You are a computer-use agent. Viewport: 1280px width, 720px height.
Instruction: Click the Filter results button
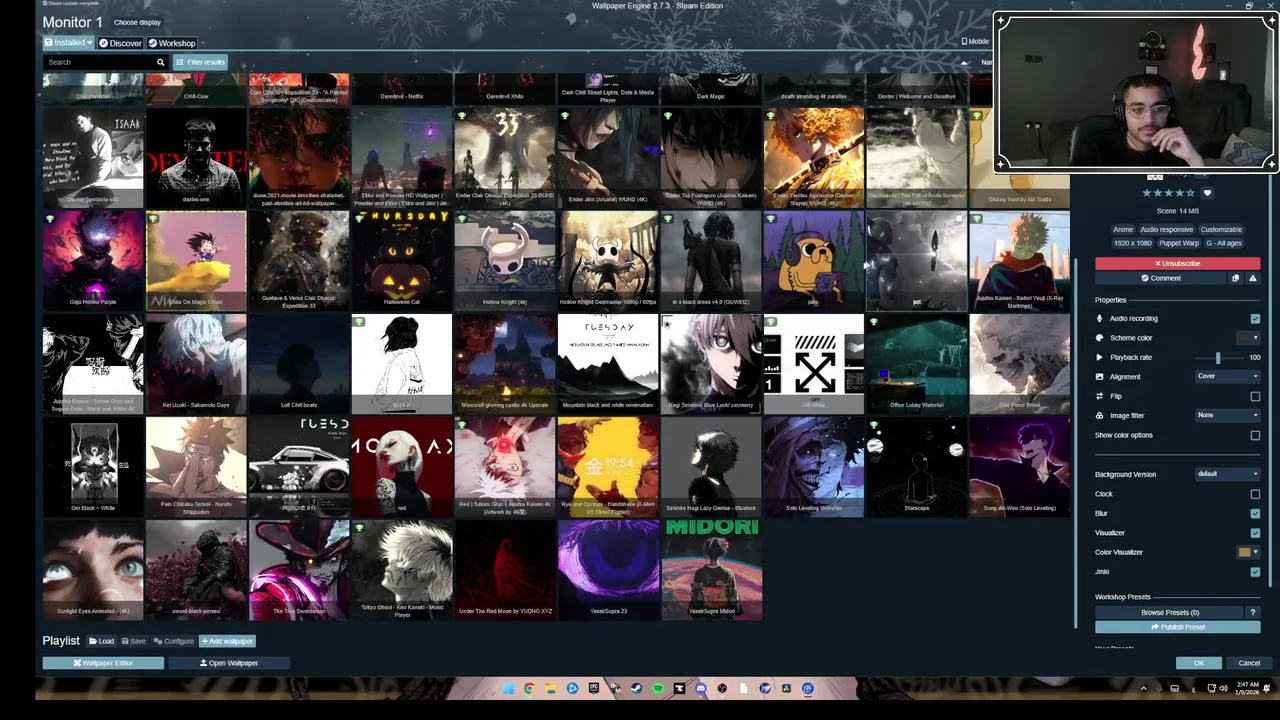(x=200, y=62)
